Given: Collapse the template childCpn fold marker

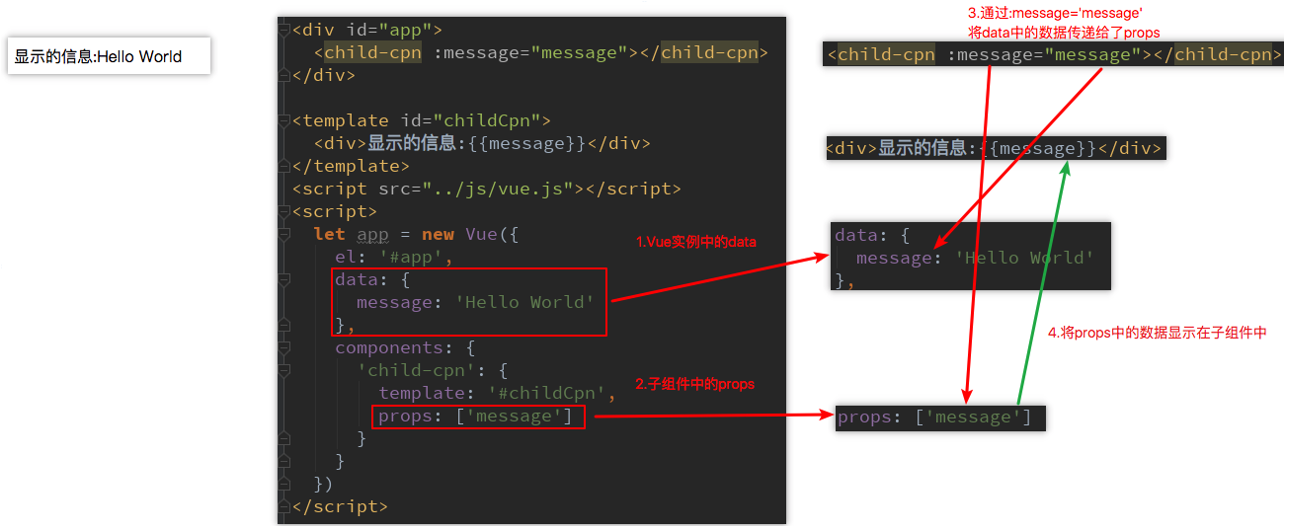Looking at the screenshot, I should pos(286,121).
